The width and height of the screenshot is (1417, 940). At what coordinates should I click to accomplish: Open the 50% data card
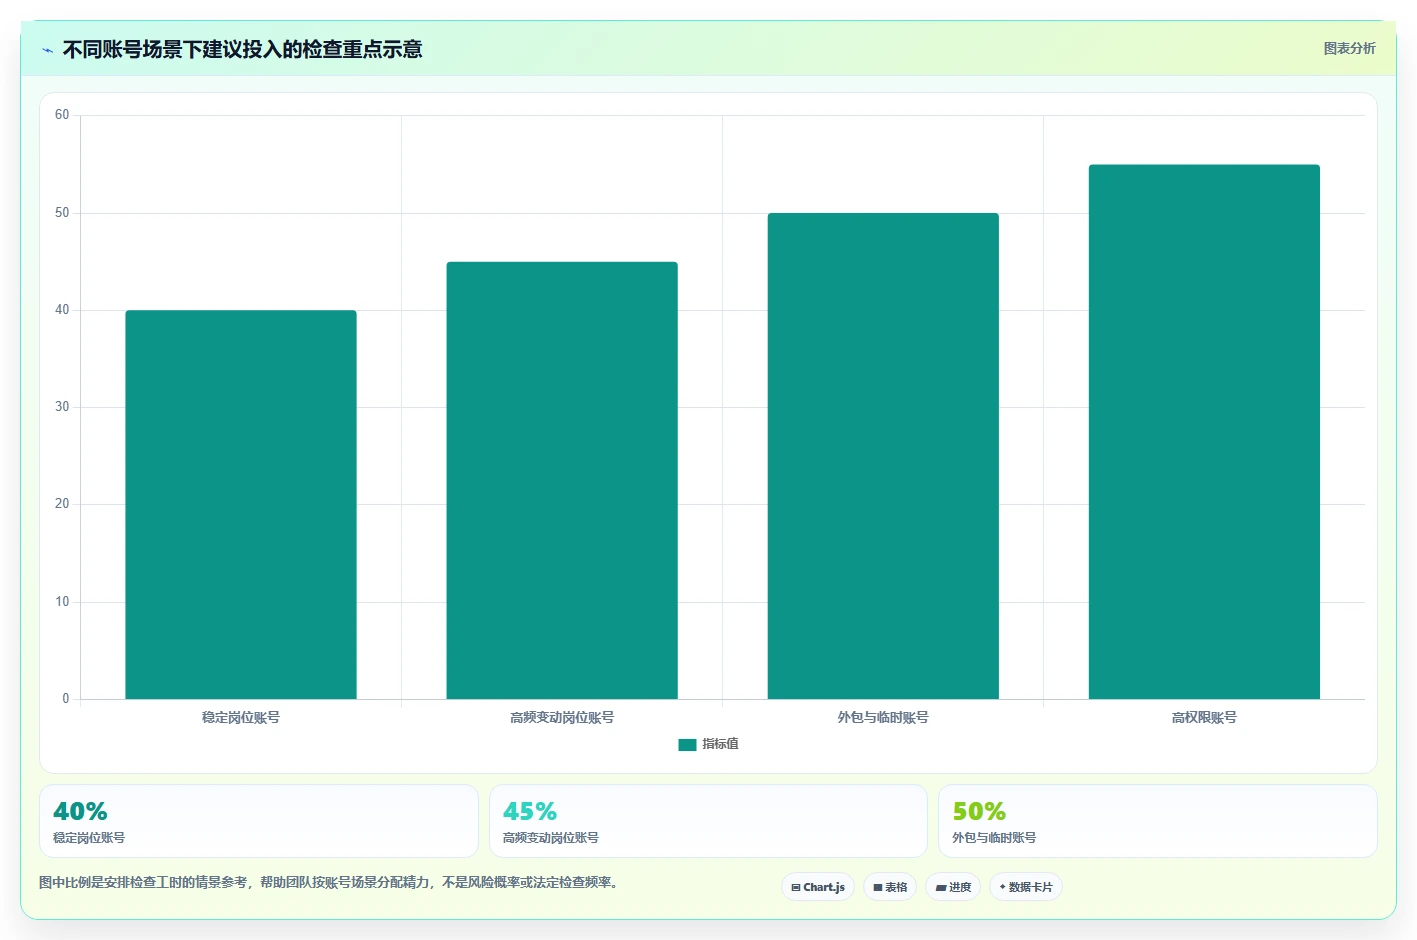1158,821
